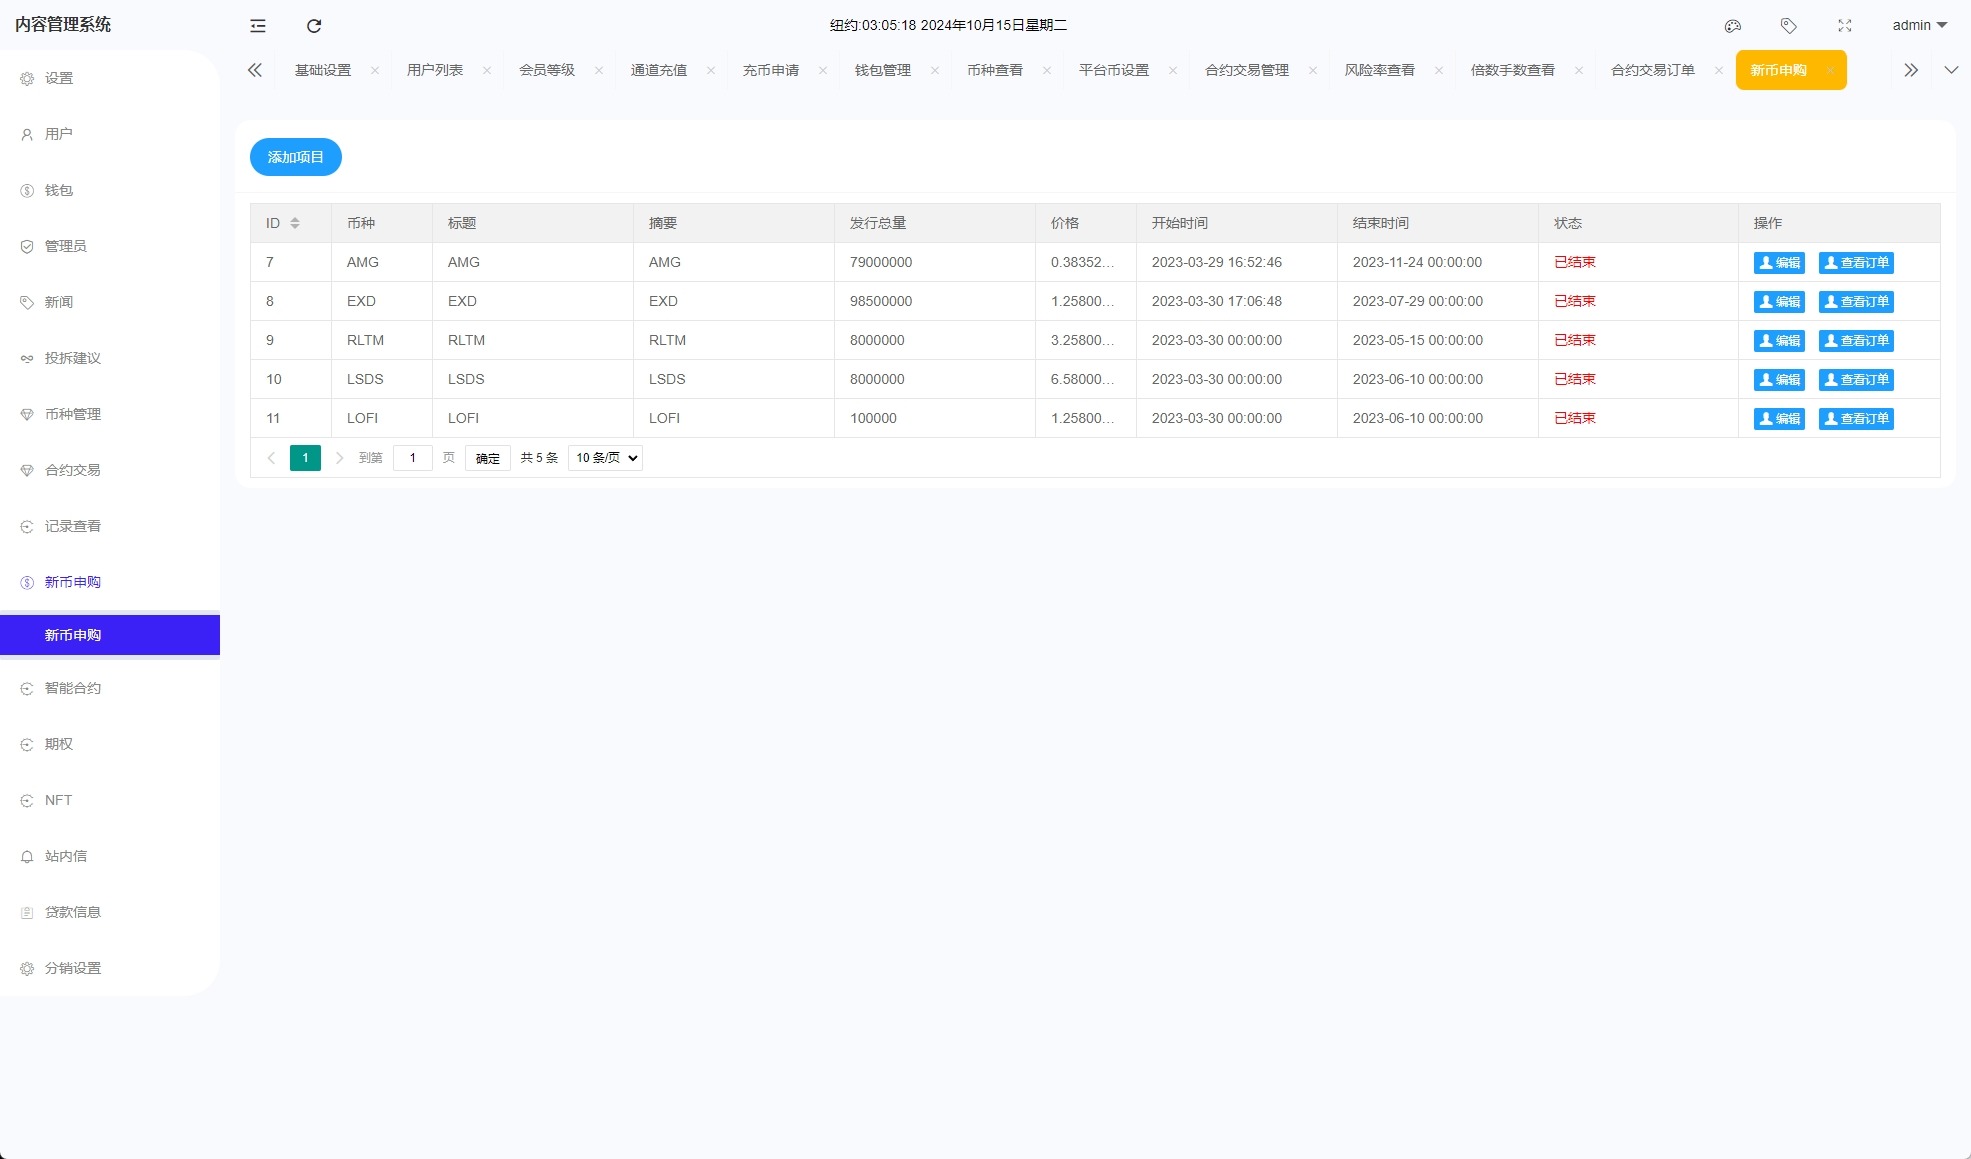This screenshot has width=1971, height=1159.
Task: Sort table by ID column arrows
Action: pyautogui.click(x=295, y=223)
